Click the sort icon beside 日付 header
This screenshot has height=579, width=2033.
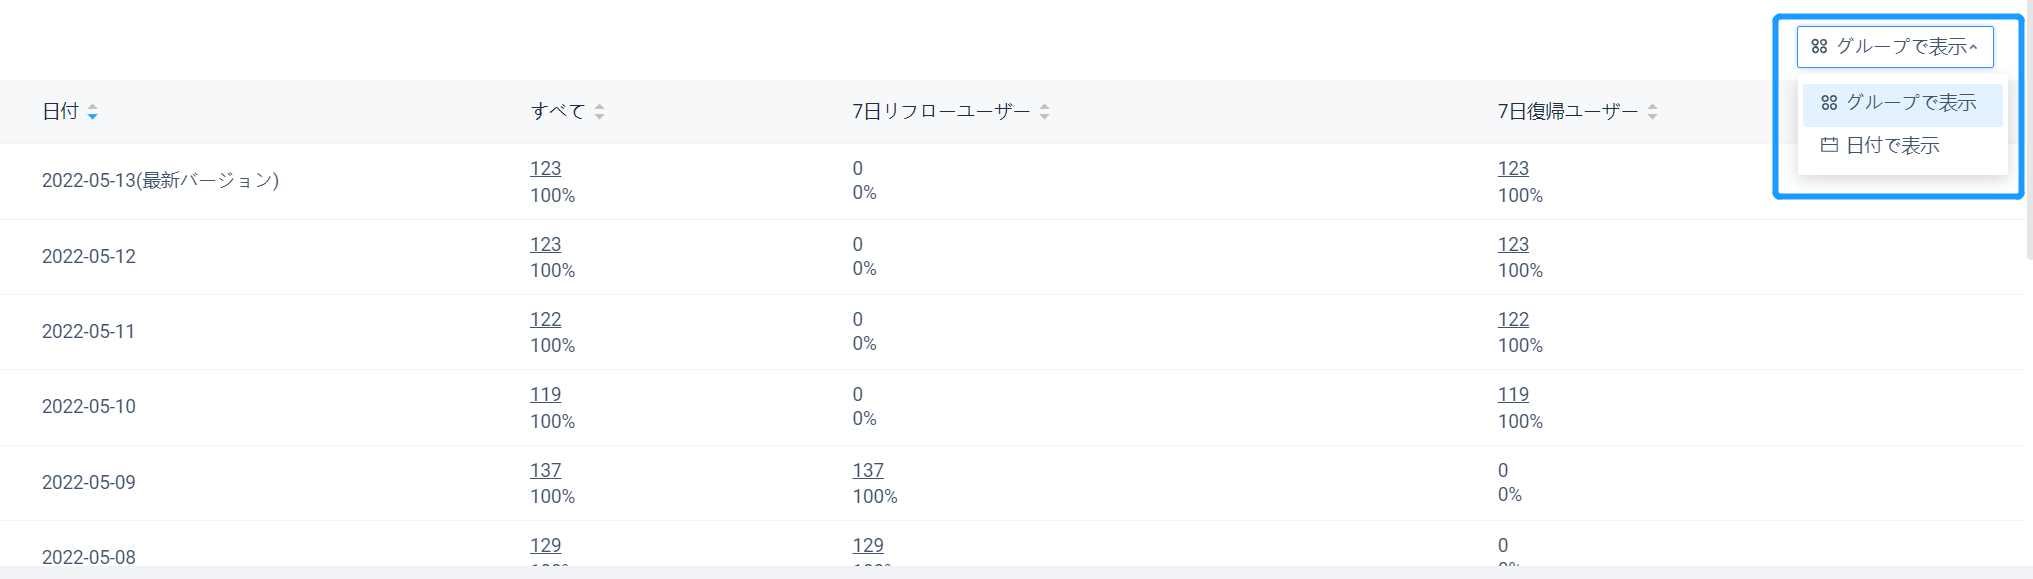(92, 112)
